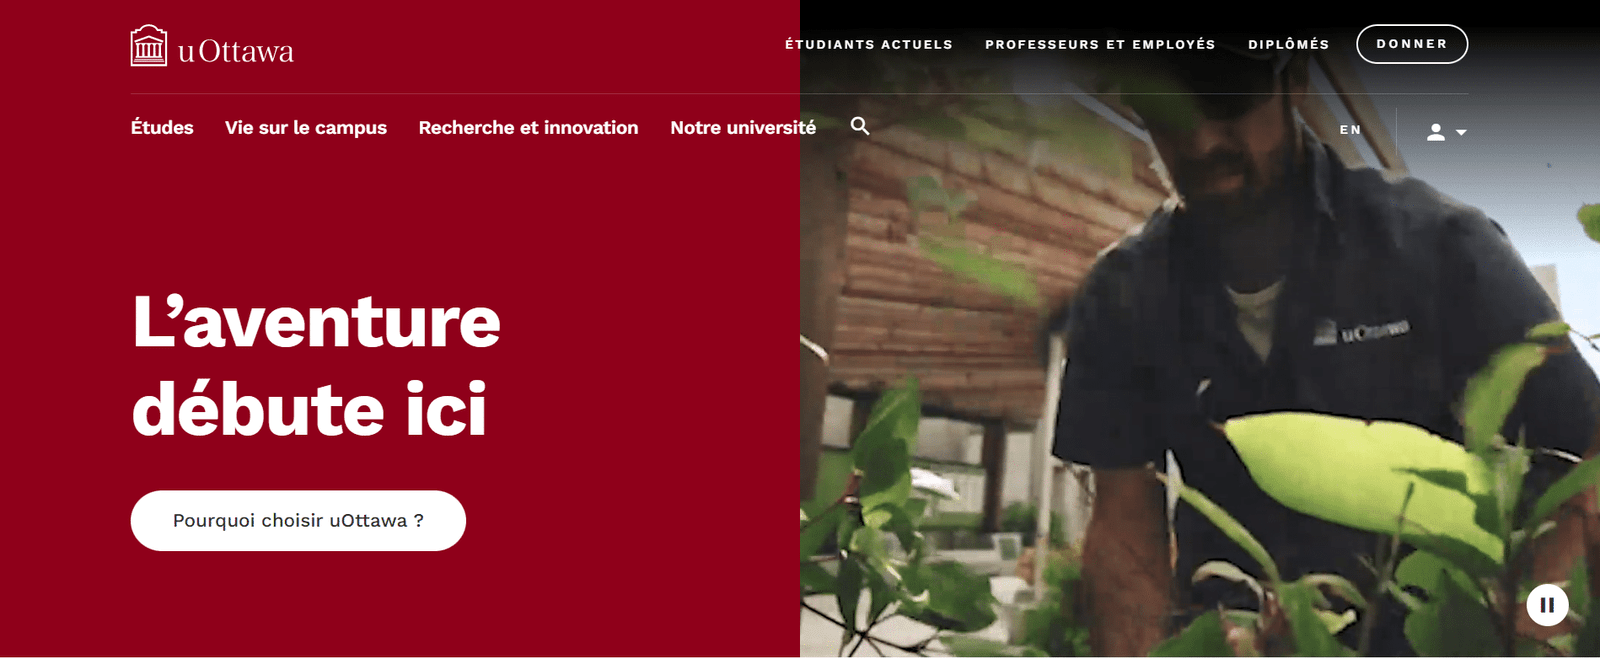Expand the Notre université menu
Screen dimensions: 1600x658
pyautogui.click(x=743, y=128)
